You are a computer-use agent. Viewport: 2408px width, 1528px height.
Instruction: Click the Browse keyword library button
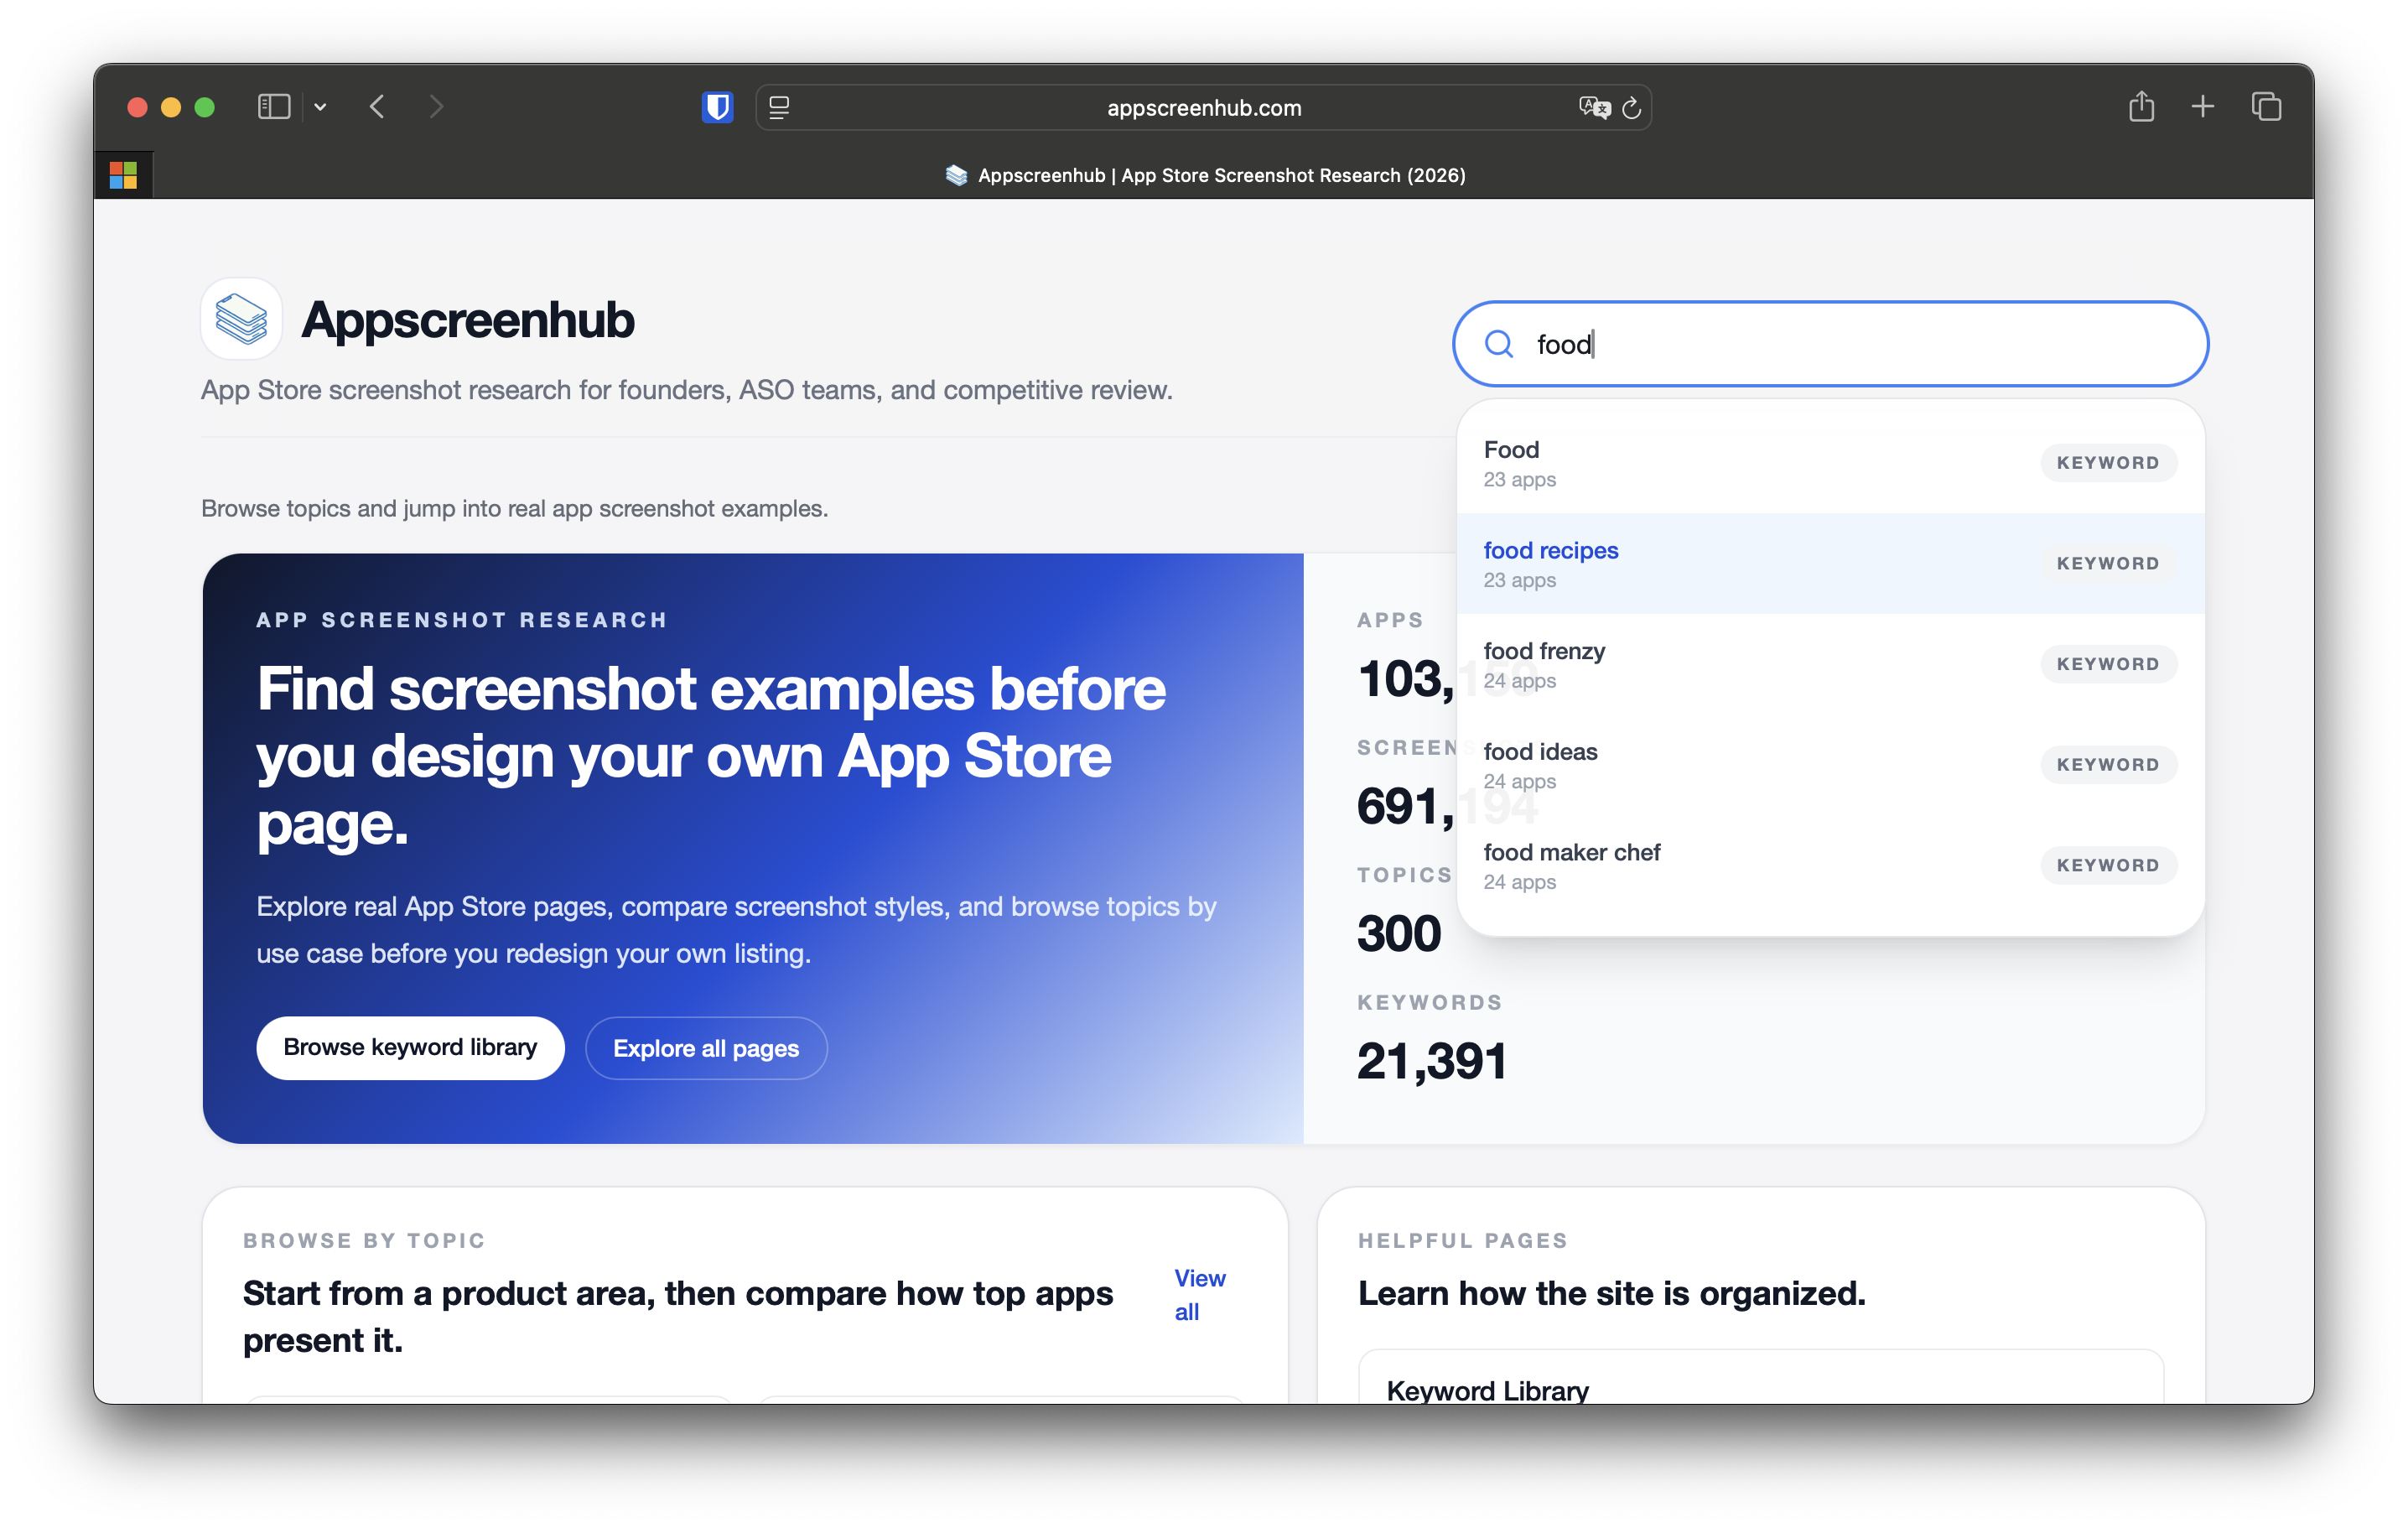(x=410, y=1047)
